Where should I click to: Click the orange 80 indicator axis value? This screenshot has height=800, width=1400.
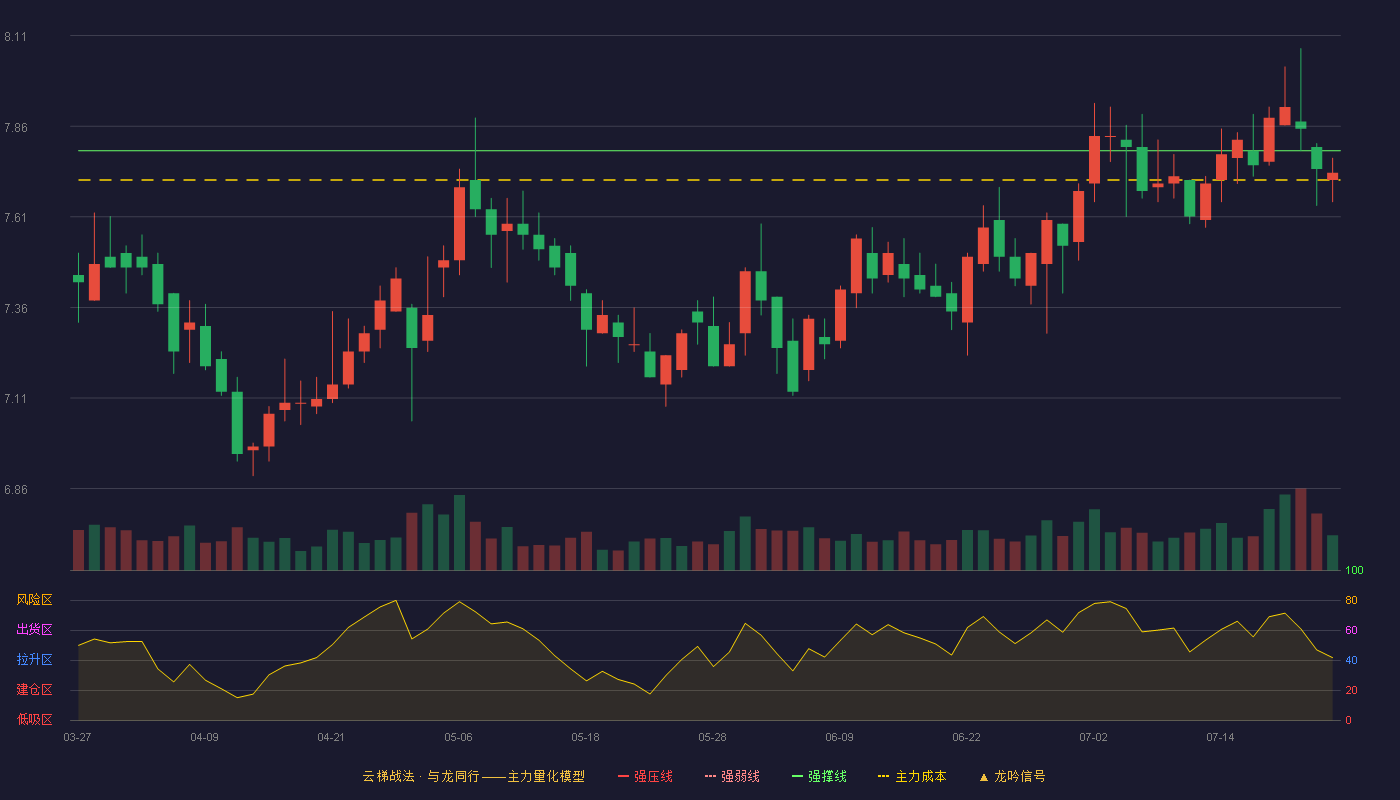click(x=1351, y=600)
